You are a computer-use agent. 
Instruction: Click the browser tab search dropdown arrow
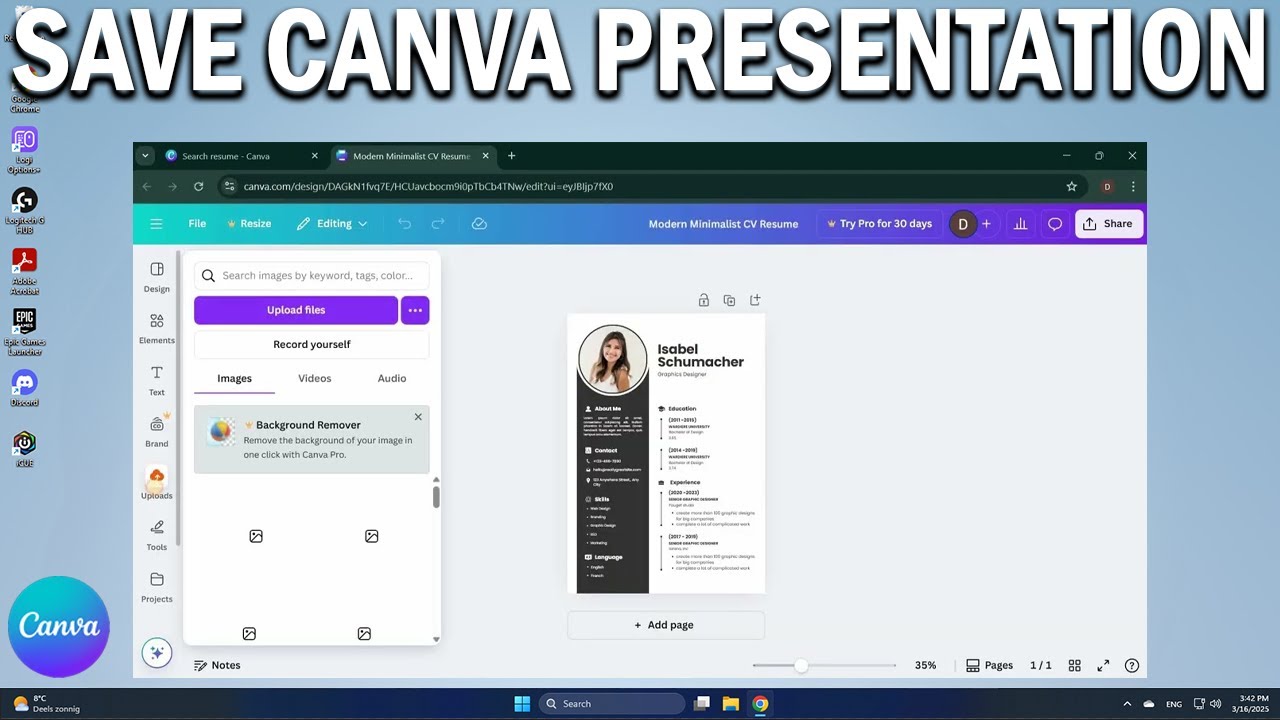[146, 156]
